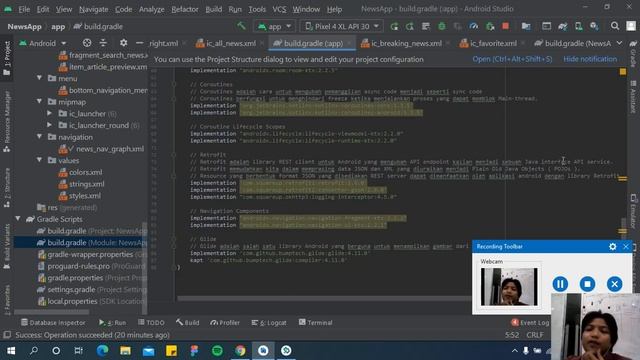
Task: Hide the Project panel with minus icon
Action: pos(139,43)
